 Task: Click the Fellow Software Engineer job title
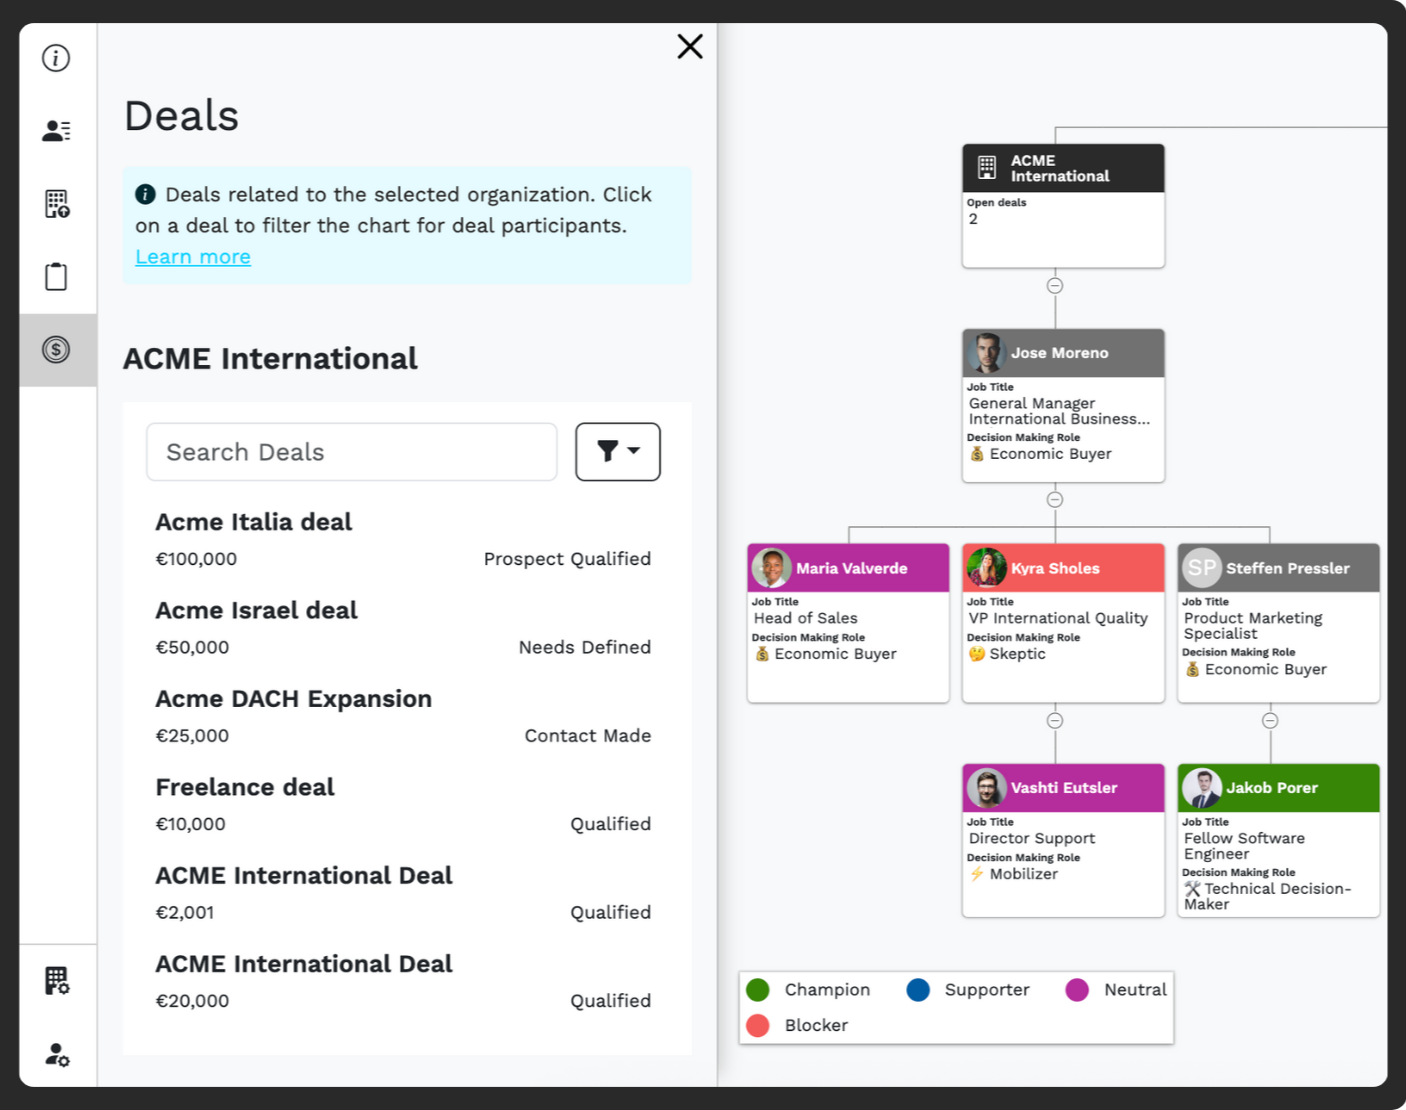(x=1244, y=846)
